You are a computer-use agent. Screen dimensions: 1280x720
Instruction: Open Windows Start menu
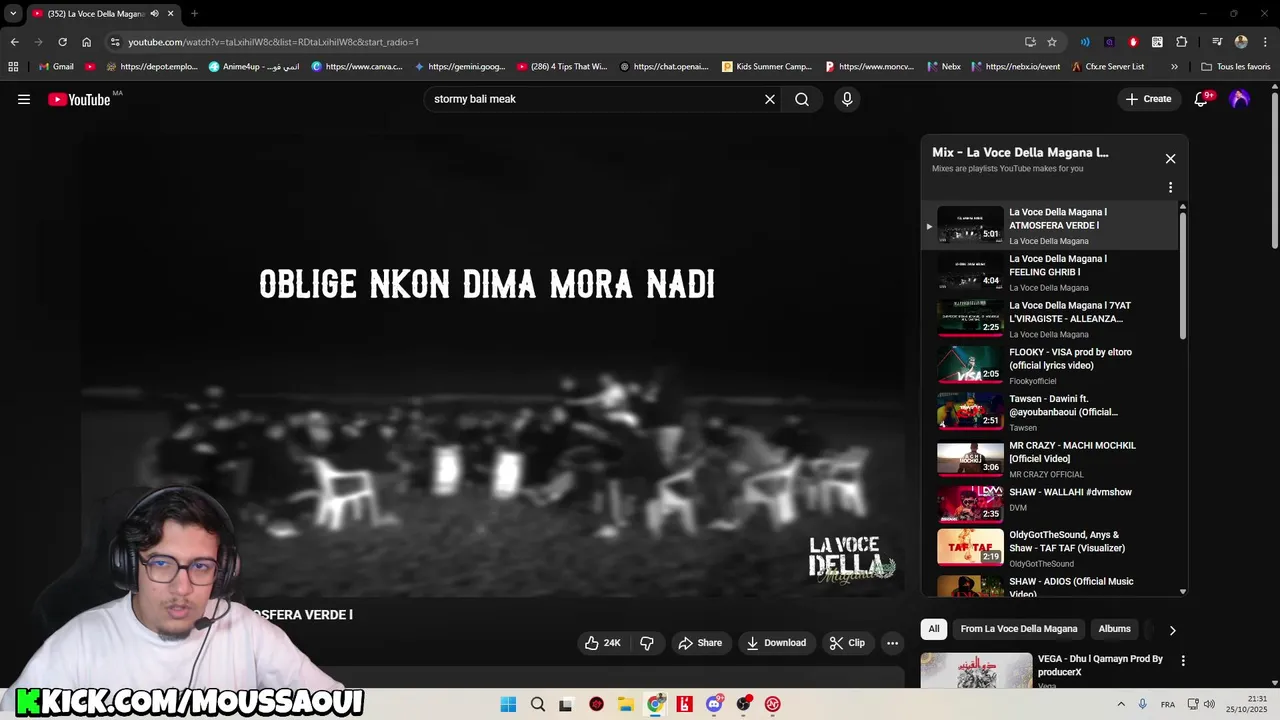pos(508,704)
